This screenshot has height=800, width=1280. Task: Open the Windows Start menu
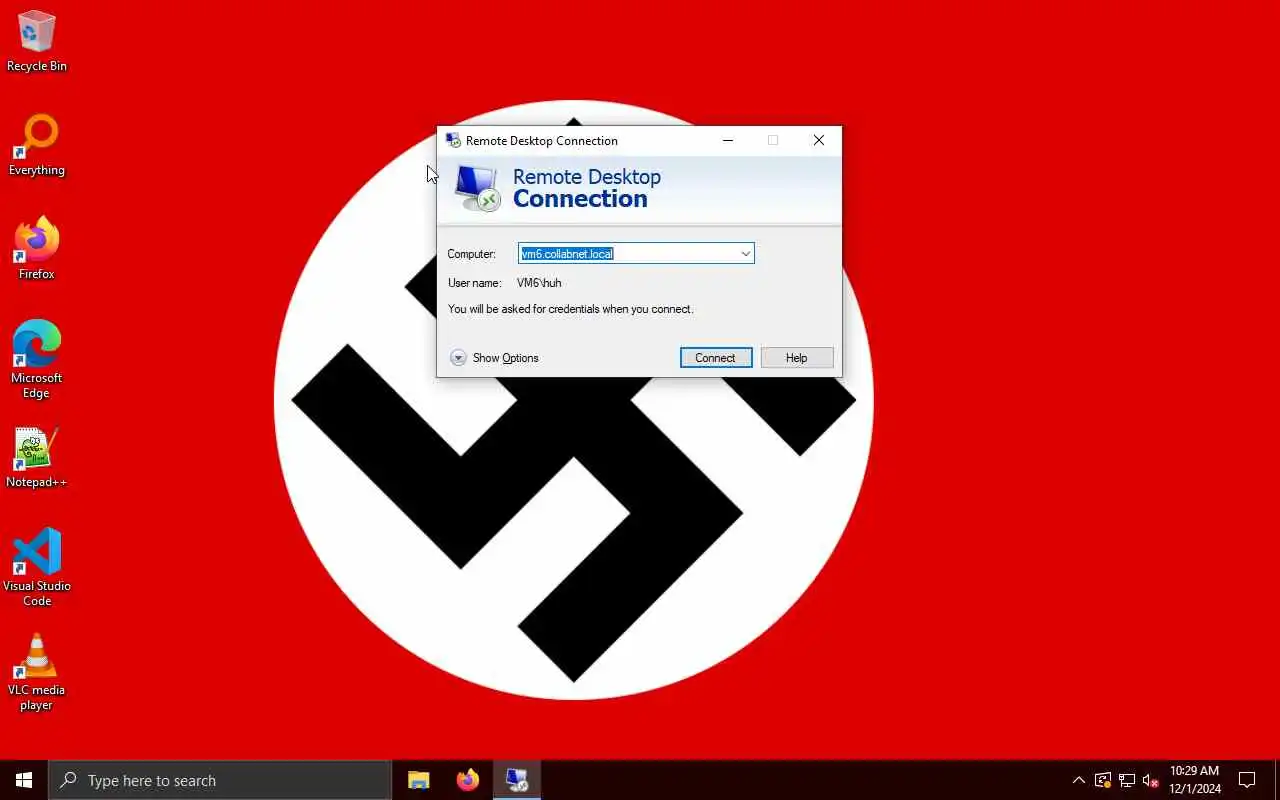(x=24, y=780)
